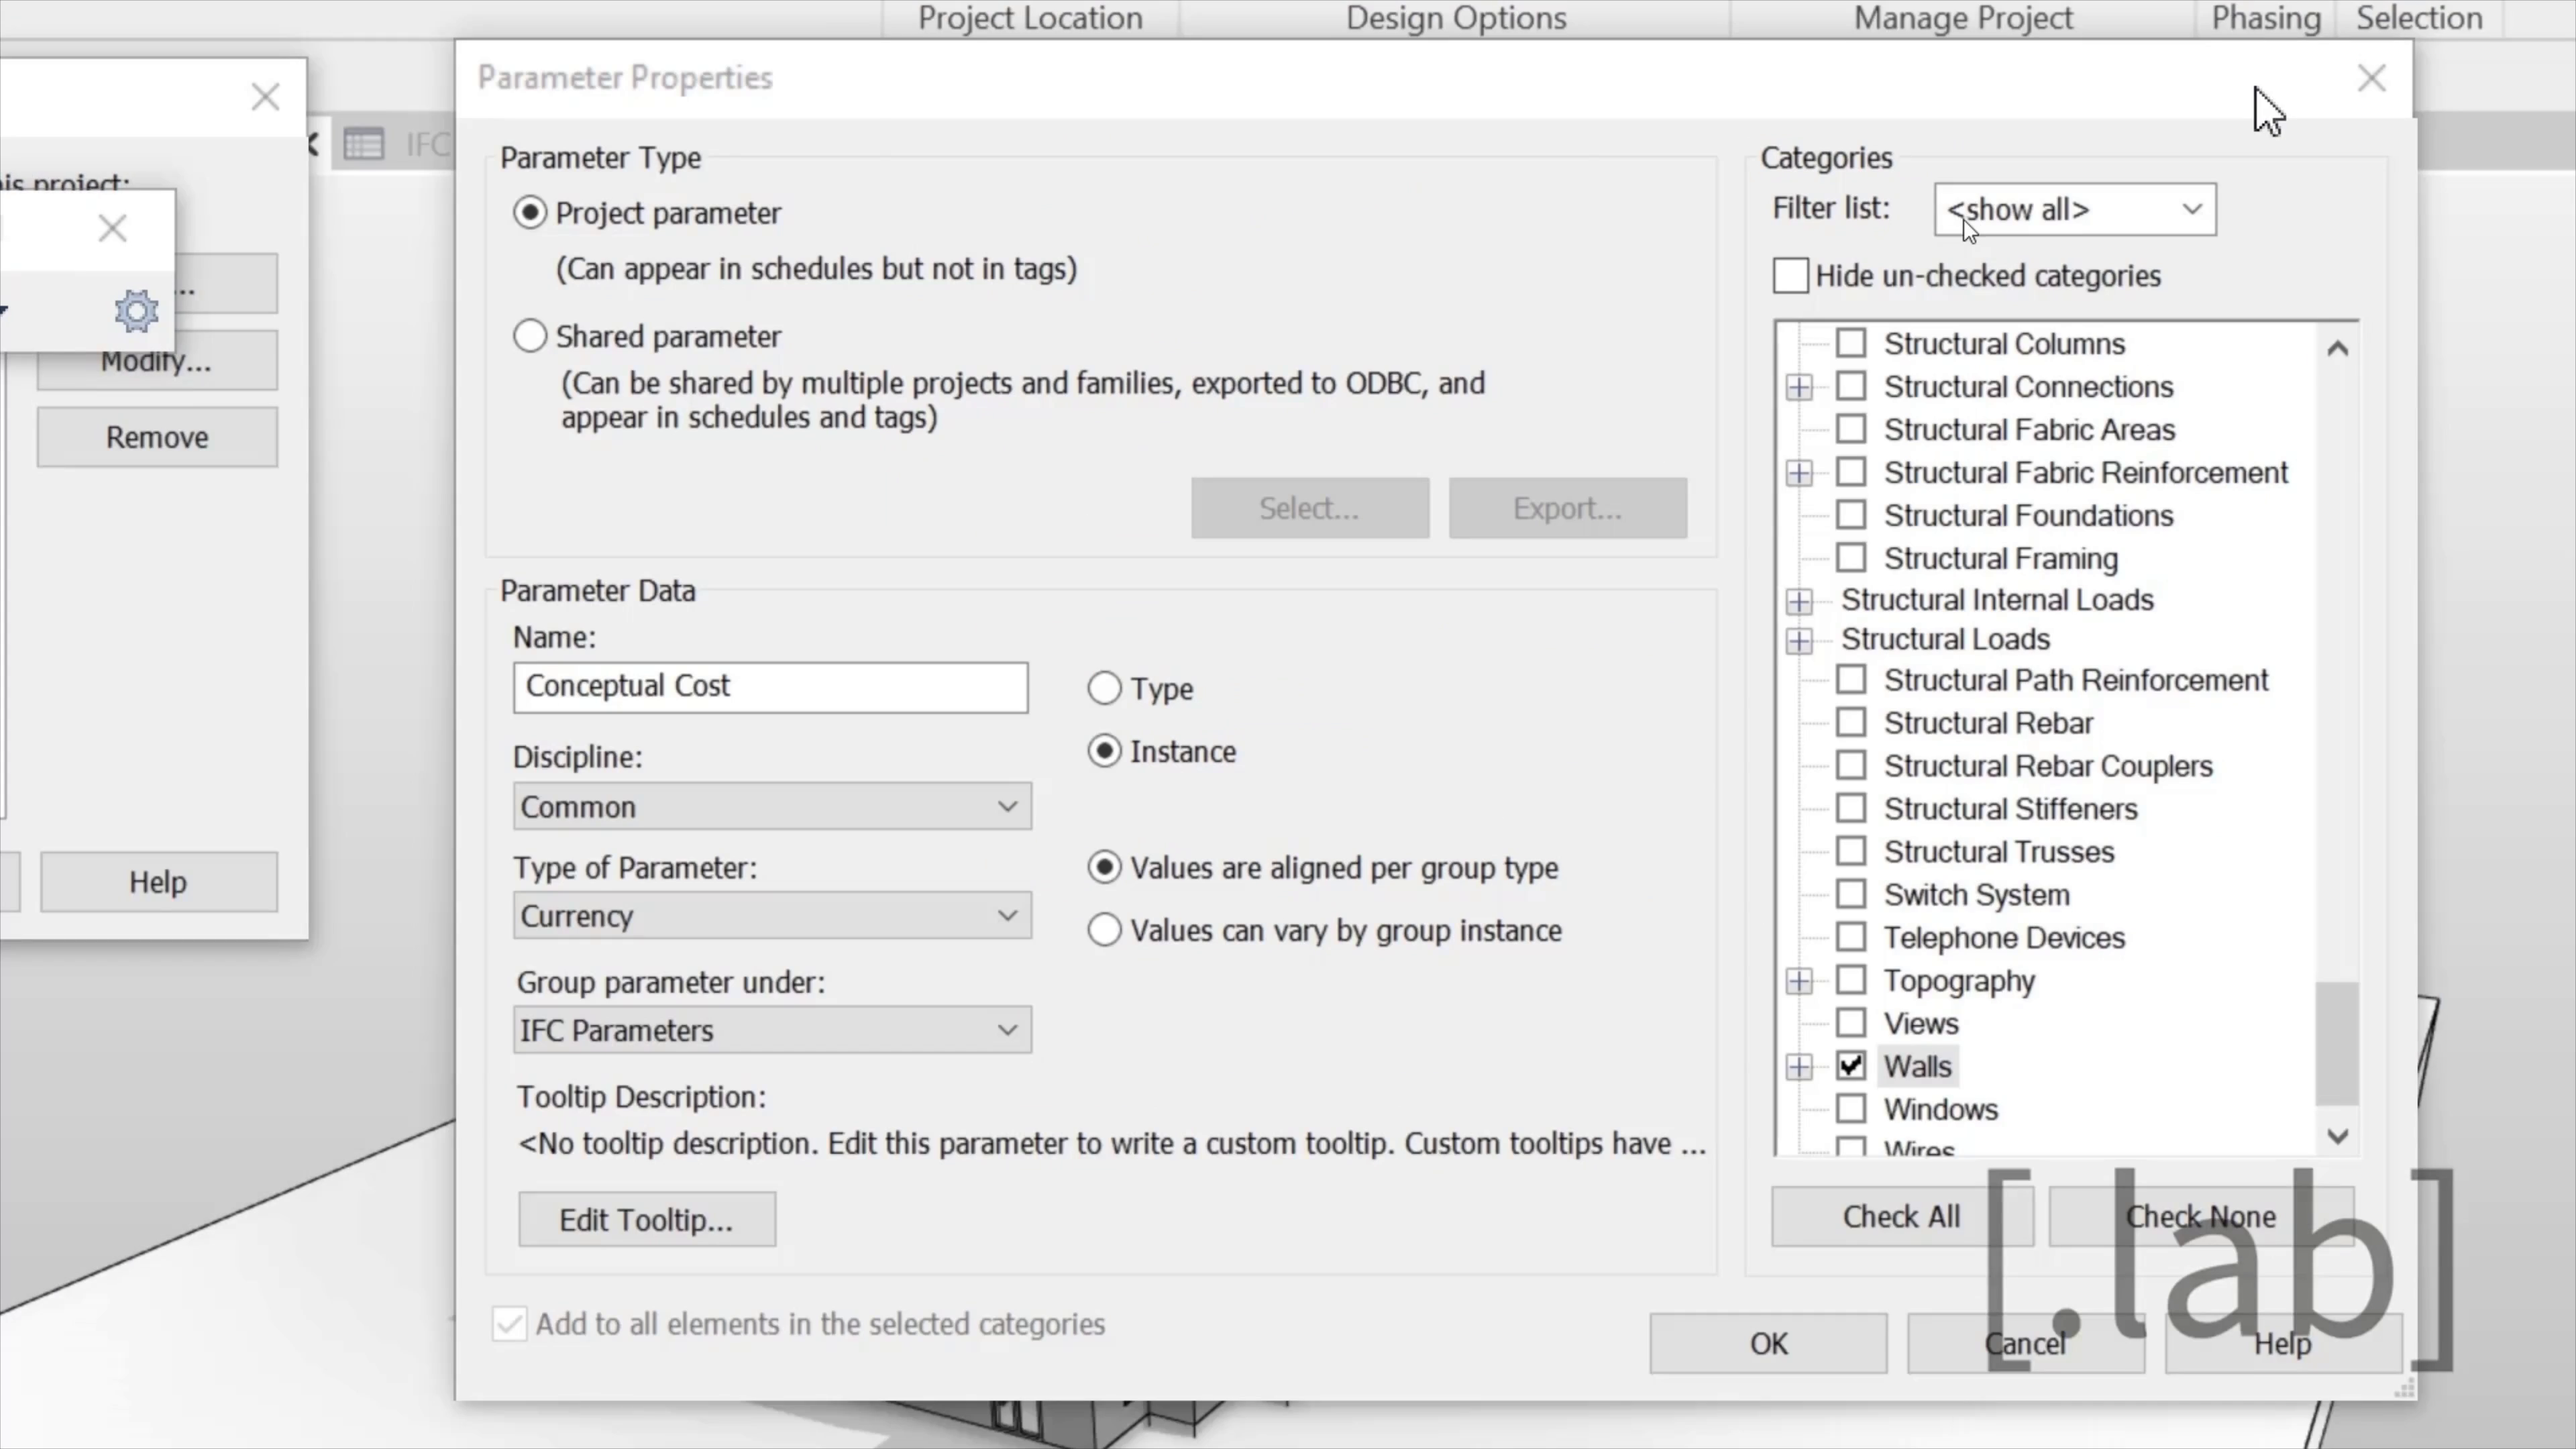Click the parameter Name input field
The image size is (2576, 1449).
(770, 687)
